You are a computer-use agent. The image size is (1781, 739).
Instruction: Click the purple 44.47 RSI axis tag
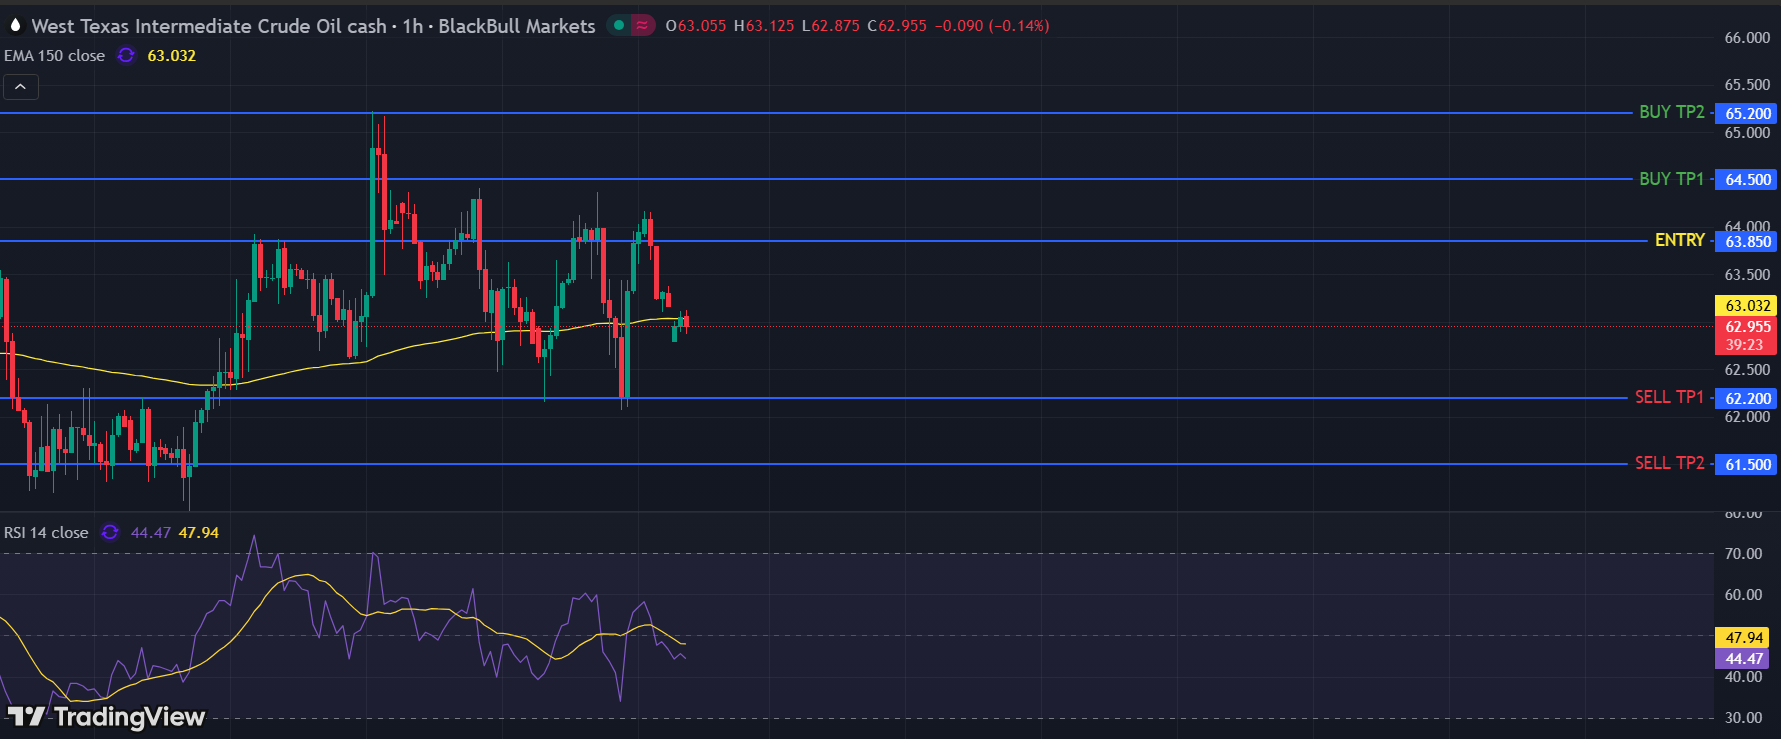tap(1743, 659)
